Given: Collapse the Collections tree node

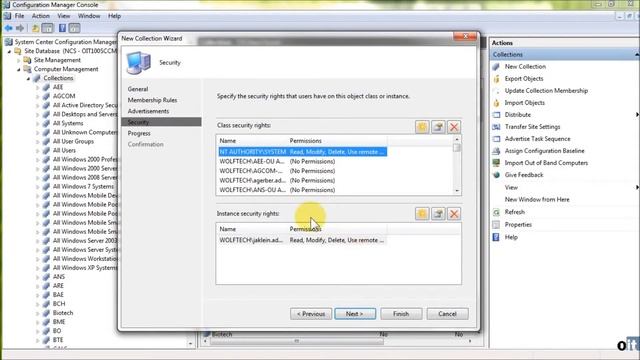Looking at the screenshot, I should pos(29,78).
